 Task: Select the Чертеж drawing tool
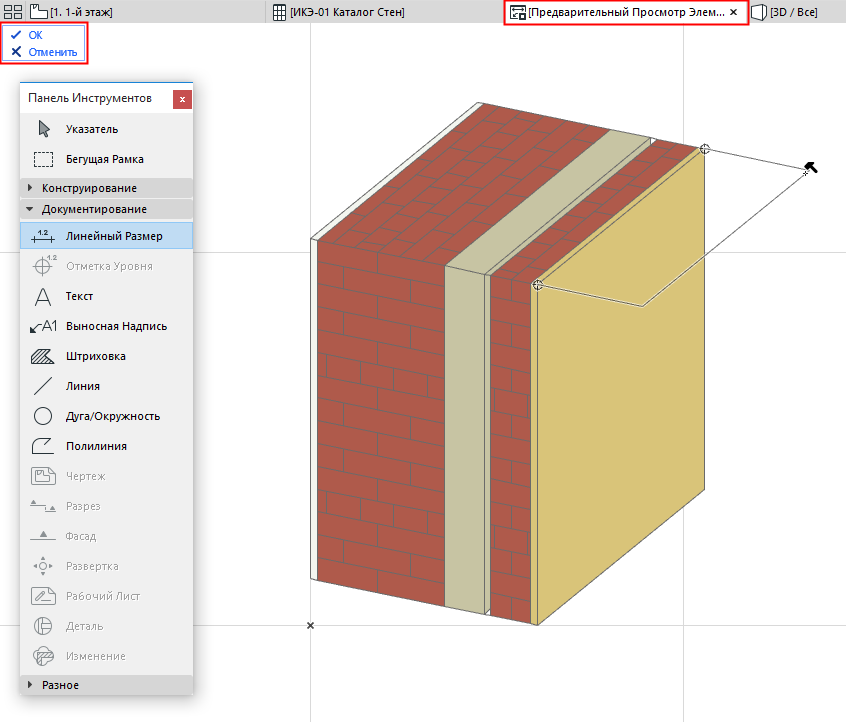click(x=106, y=476)
